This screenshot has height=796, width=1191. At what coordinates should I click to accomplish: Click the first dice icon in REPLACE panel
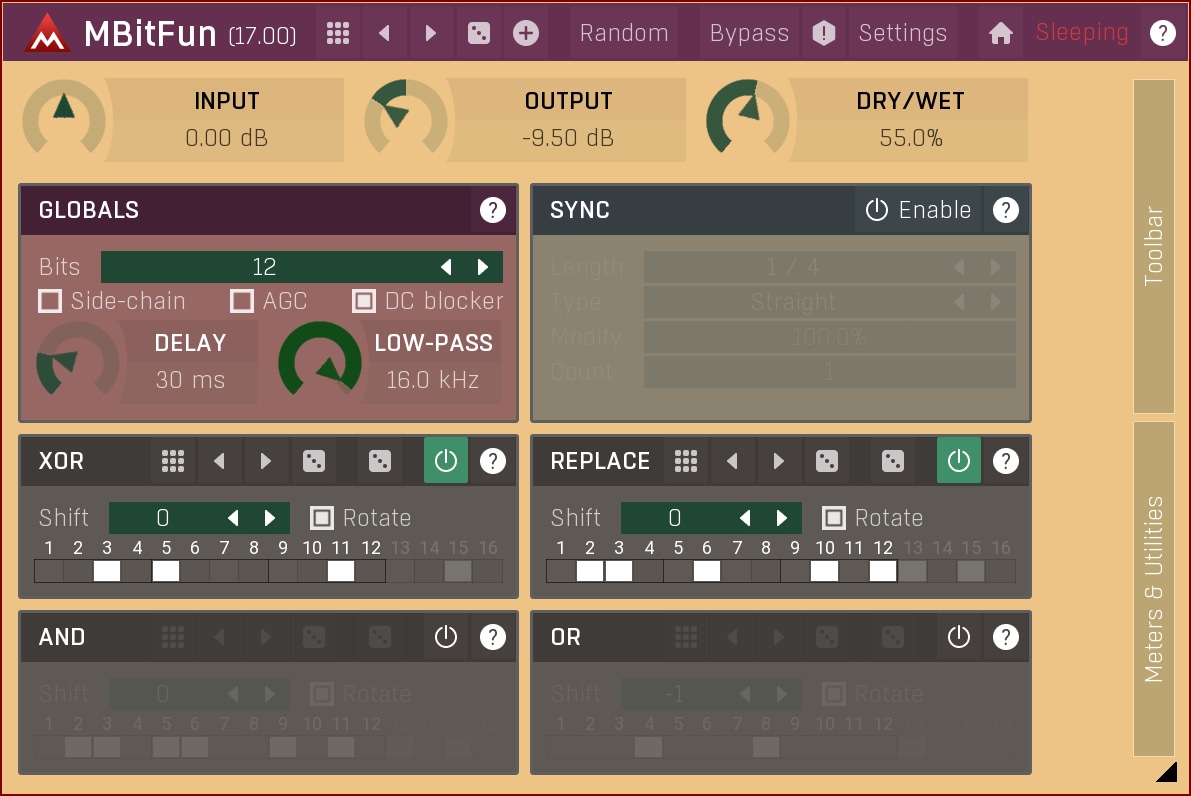pyautogui.click(x=826, y=461)
